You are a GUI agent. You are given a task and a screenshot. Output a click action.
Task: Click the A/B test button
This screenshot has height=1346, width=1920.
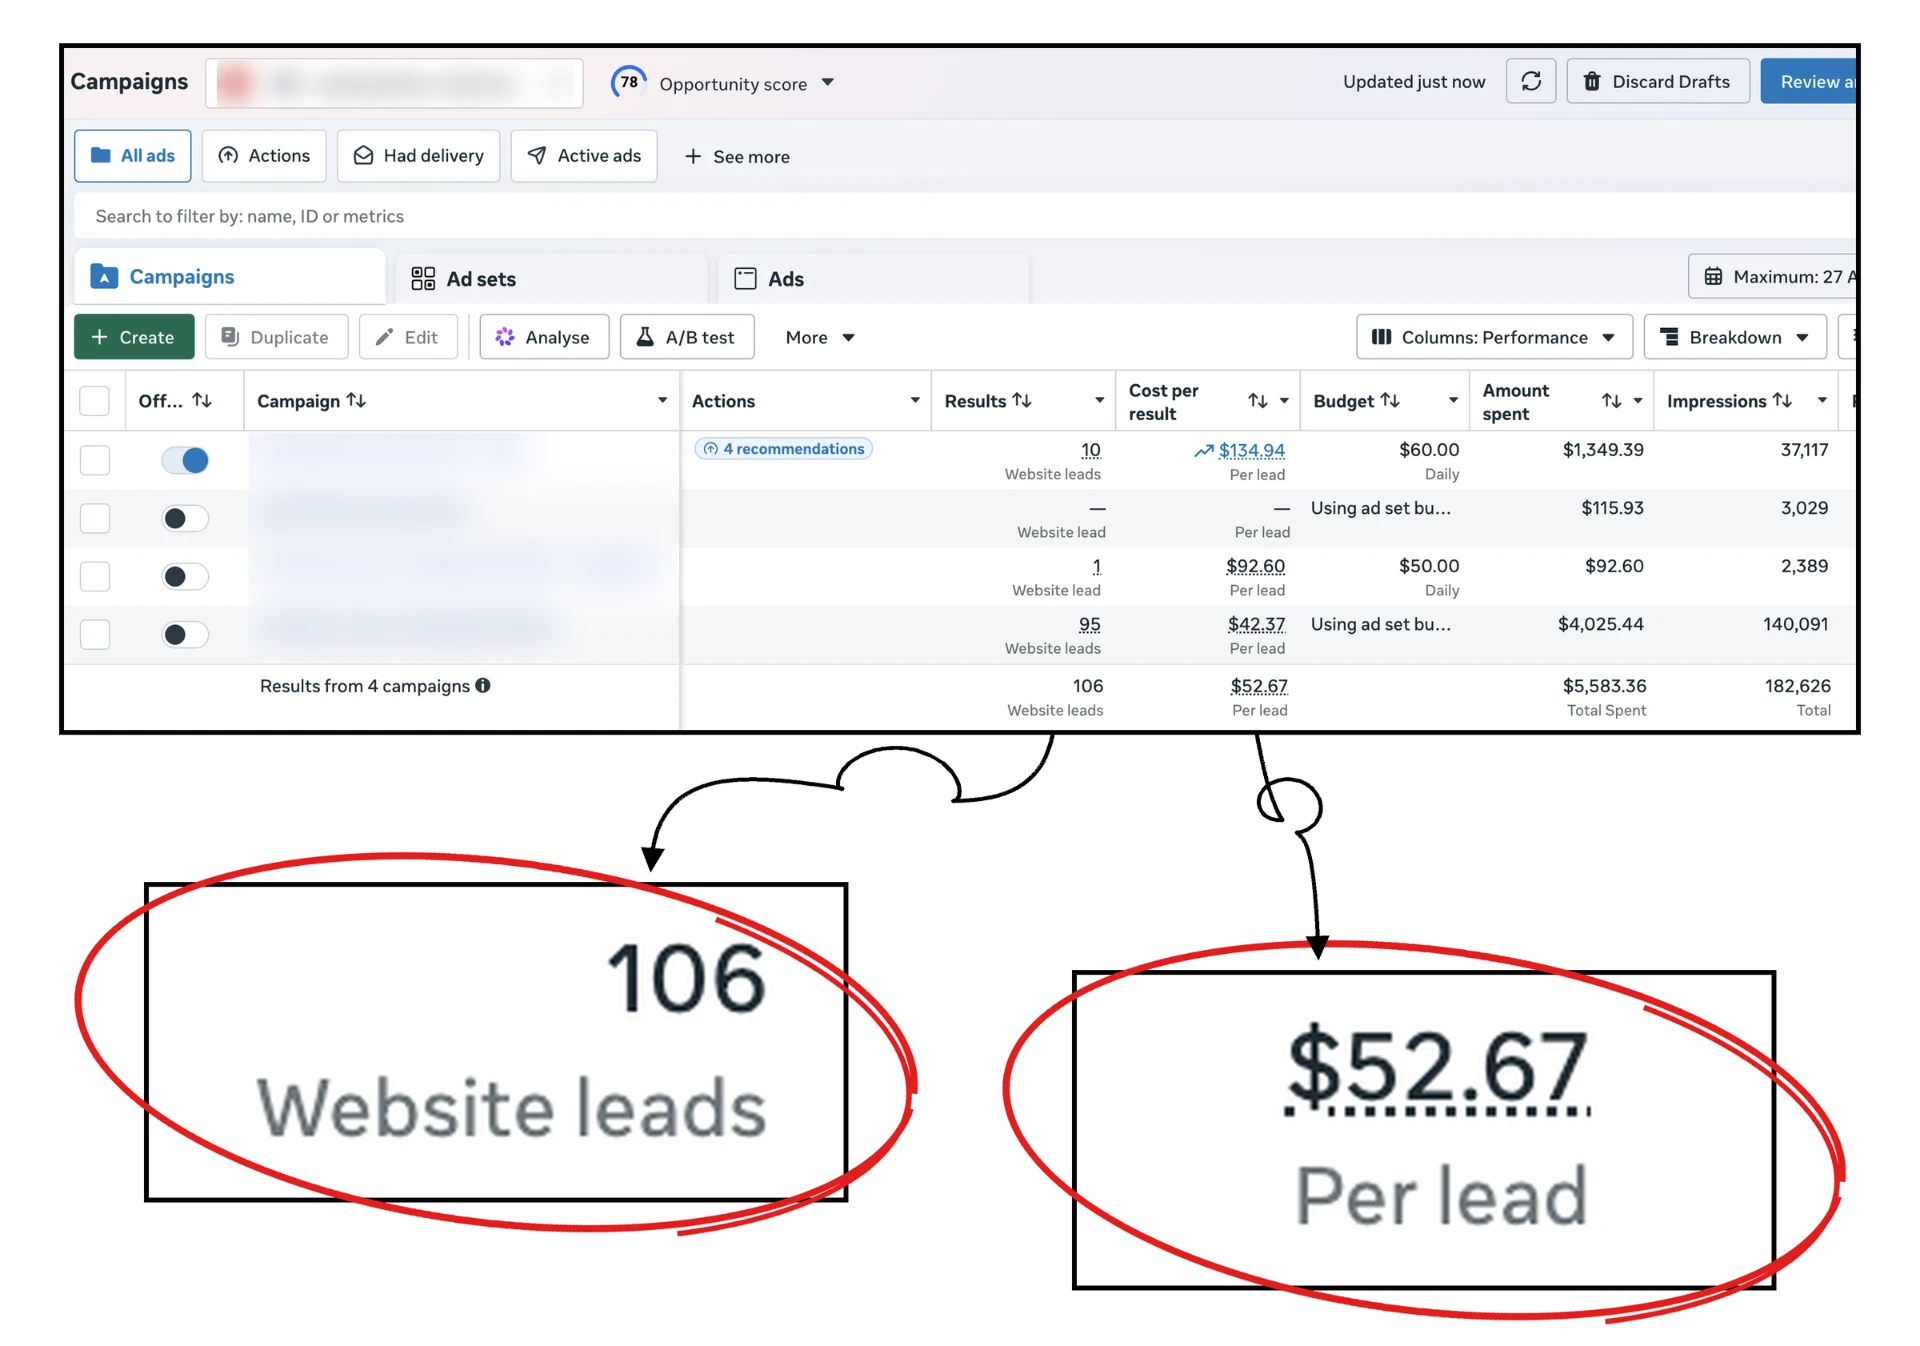[687, 337]
